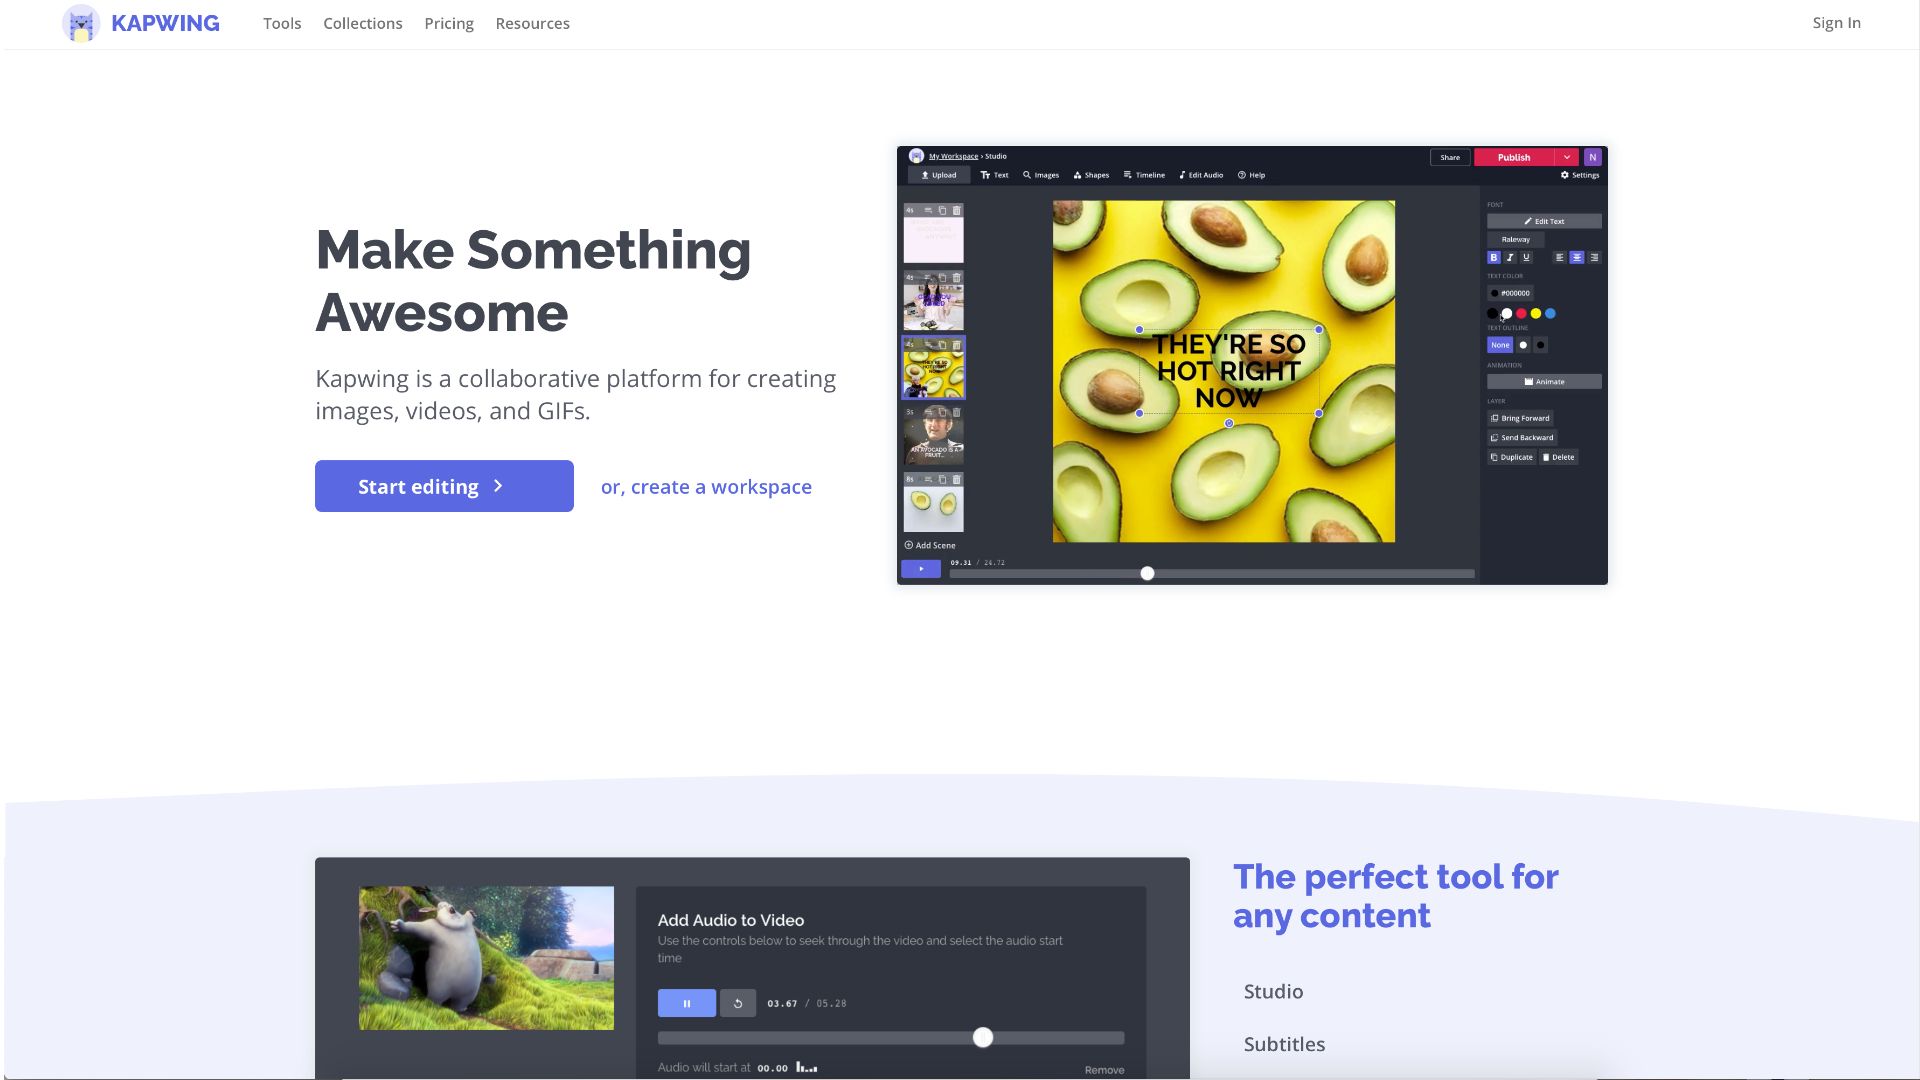Click the restart icon beside pause button
The width and height of the screenshot is (1920, 1080).
click(x=738, y=1003)
